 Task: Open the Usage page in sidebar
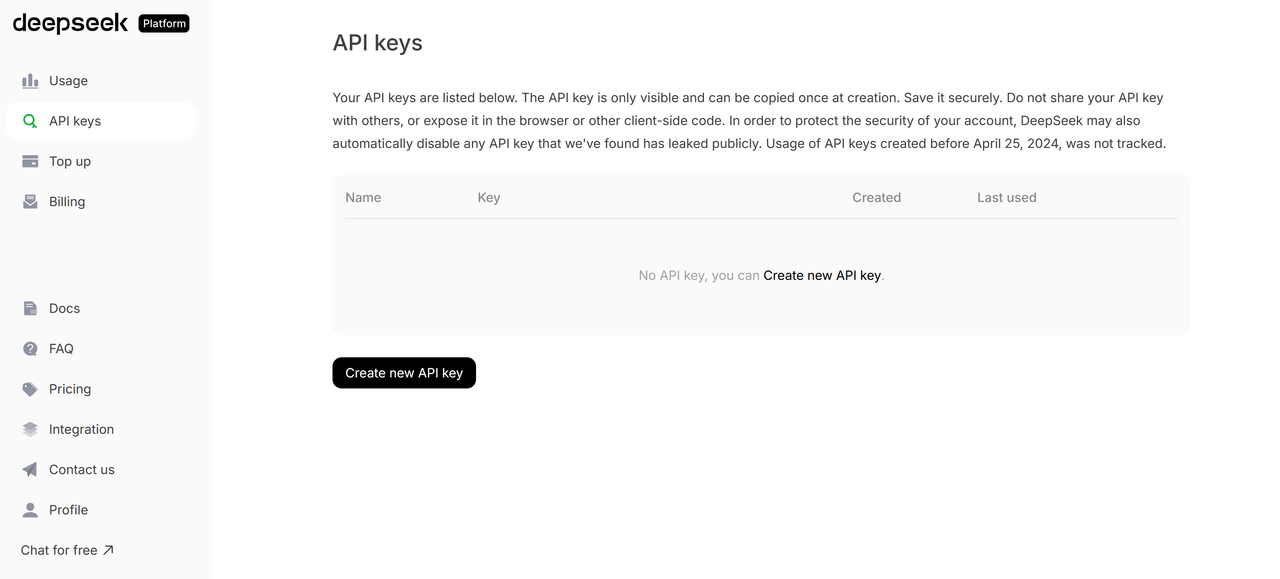click(x=68, y=81)
